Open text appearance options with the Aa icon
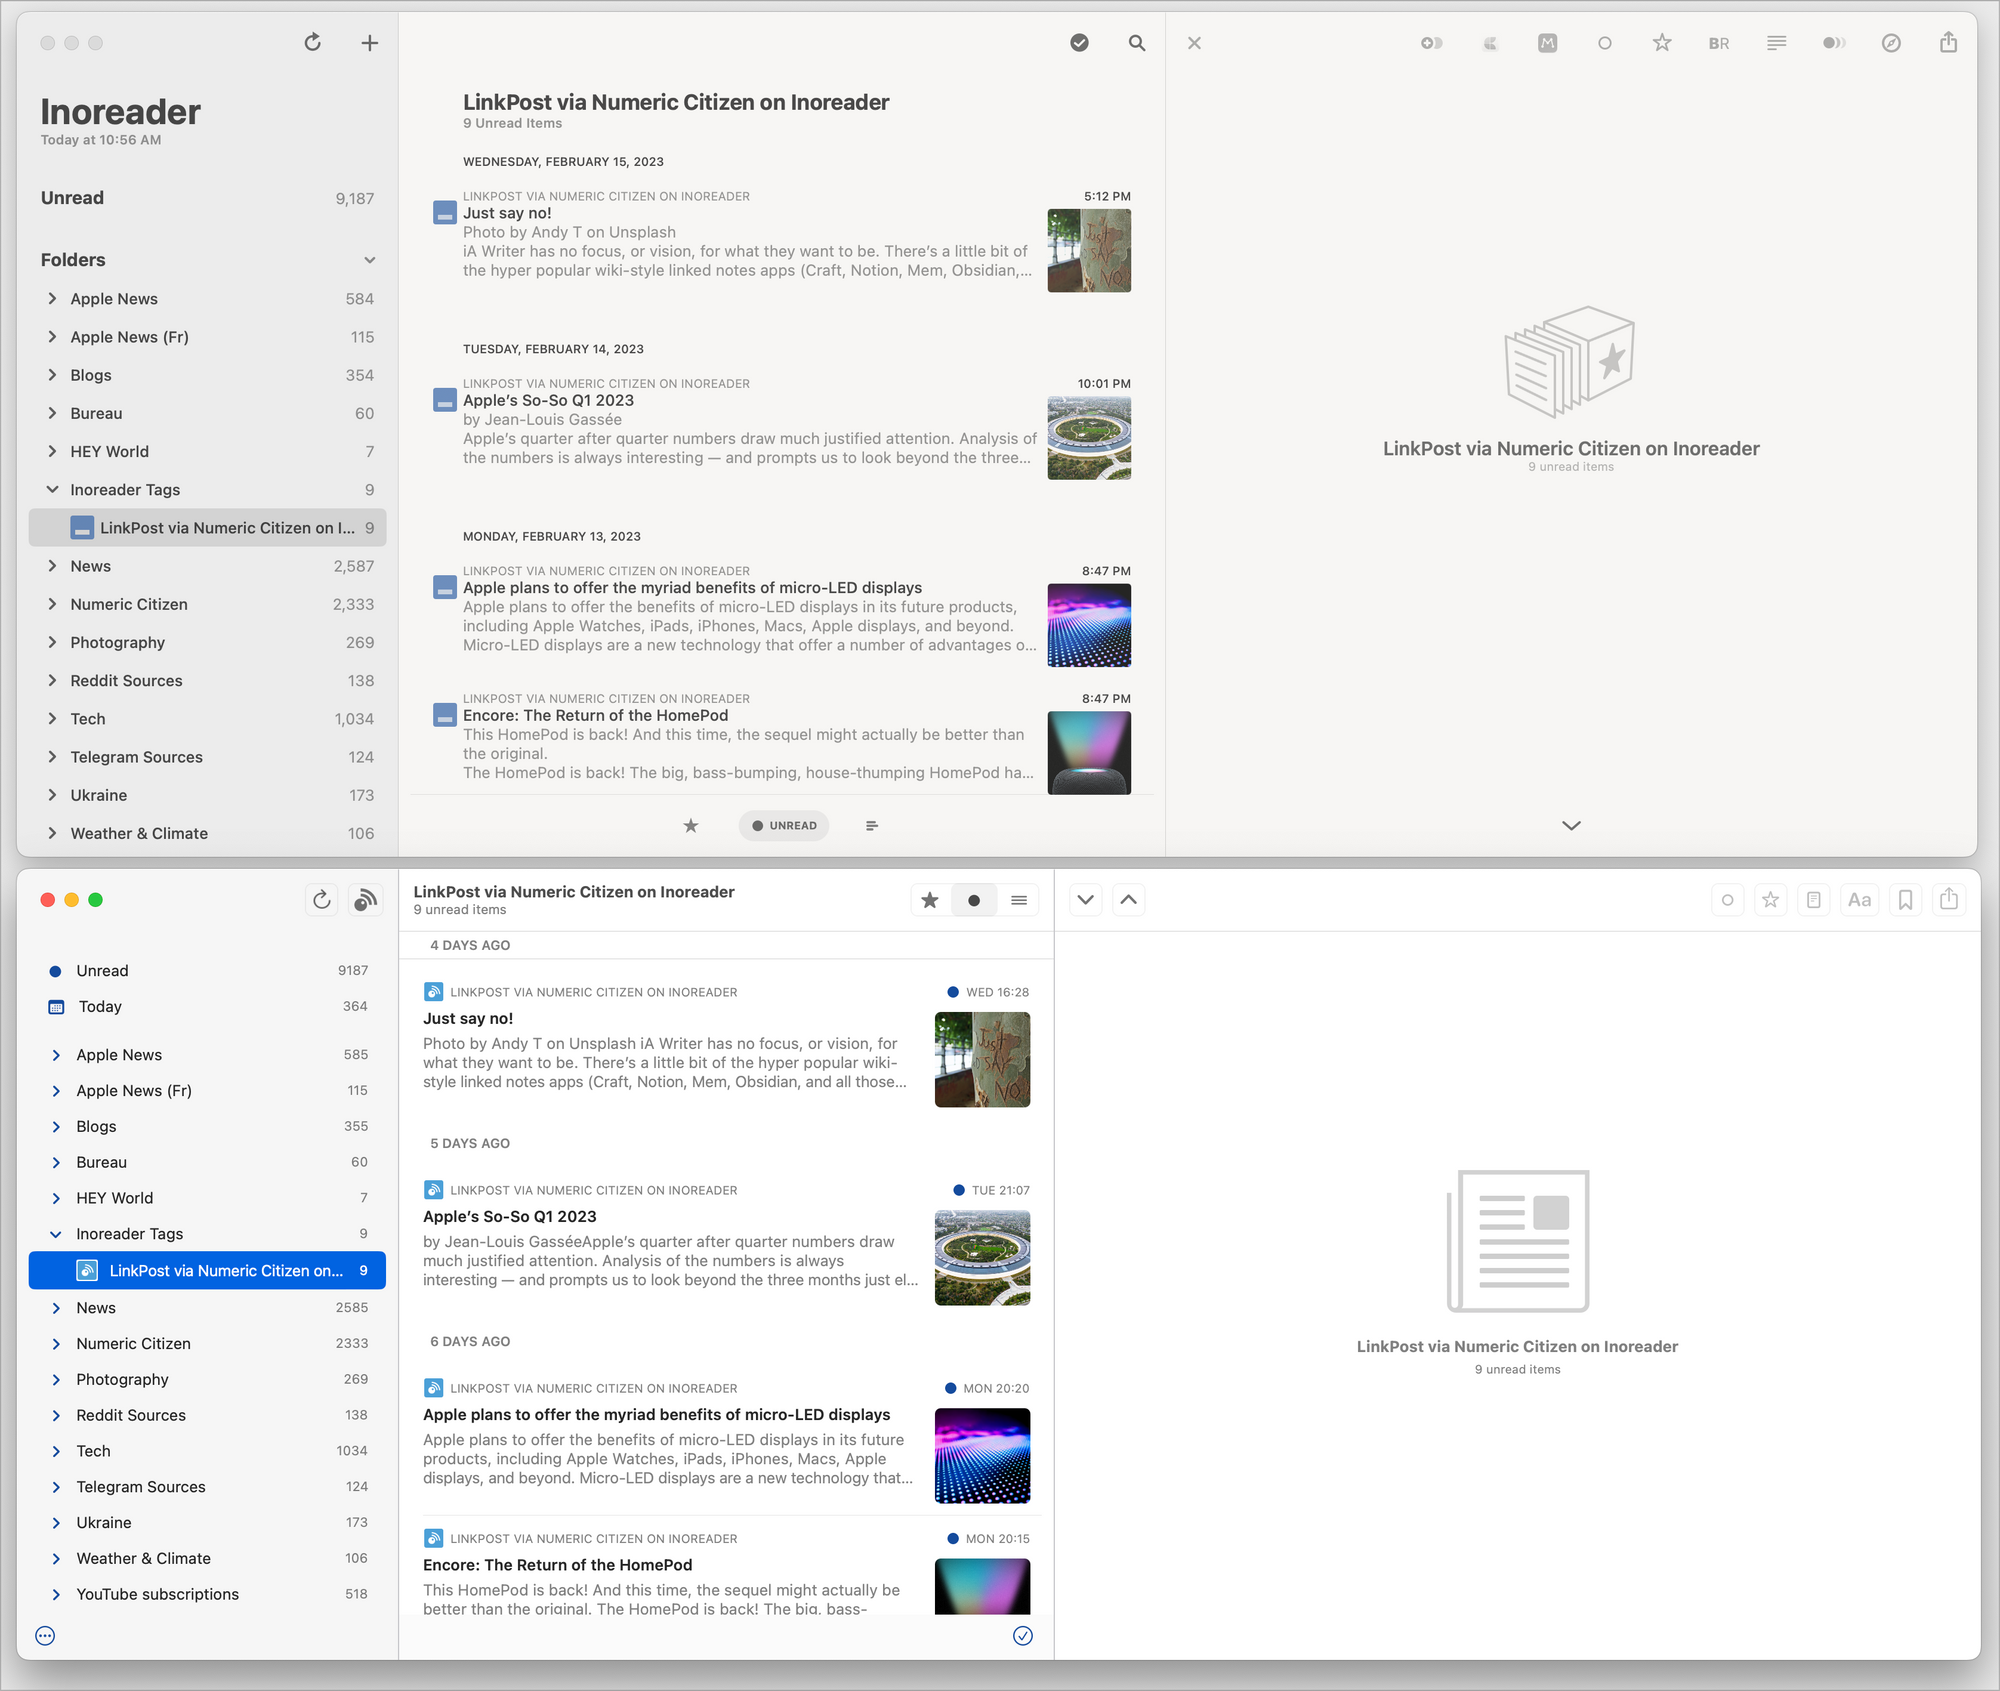This screenshot has width=2000, height=1691. 1859,899
